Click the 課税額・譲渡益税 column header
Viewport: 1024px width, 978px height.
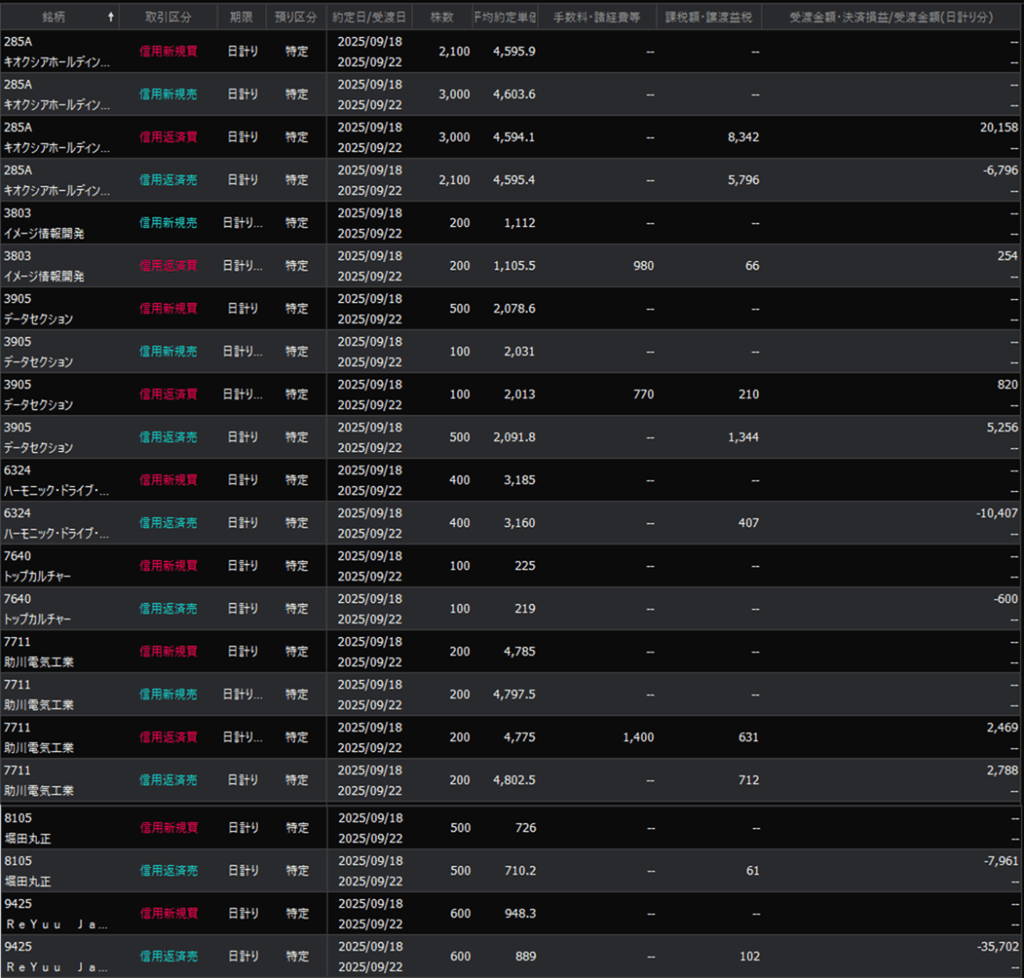click(x=708, y=17)
